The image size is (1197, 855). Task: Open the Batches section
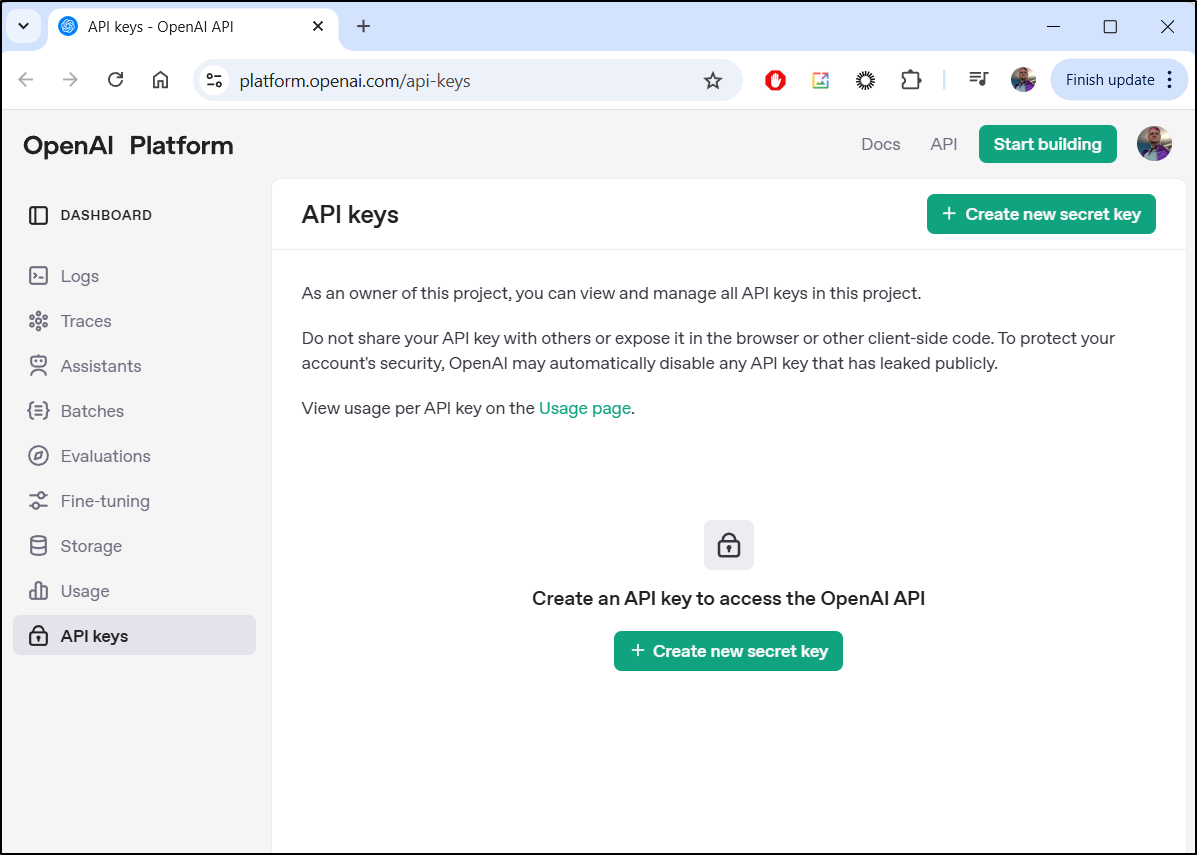coord(92,411)
